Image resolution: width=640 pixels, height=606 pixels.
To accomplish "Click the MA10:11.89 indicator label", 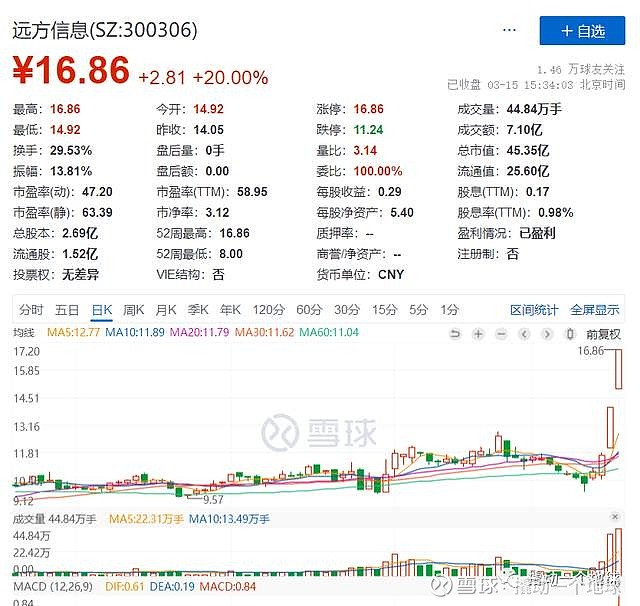I will [x=135, y=332].
